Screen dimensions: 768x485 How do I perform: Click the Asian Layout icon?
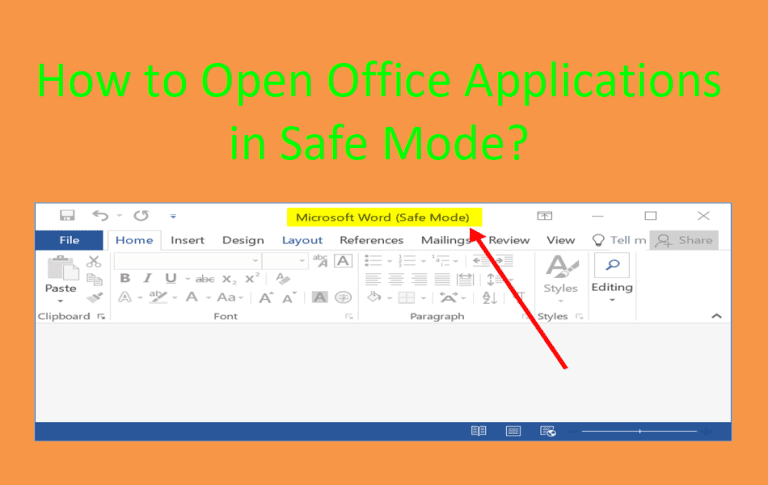449,297
